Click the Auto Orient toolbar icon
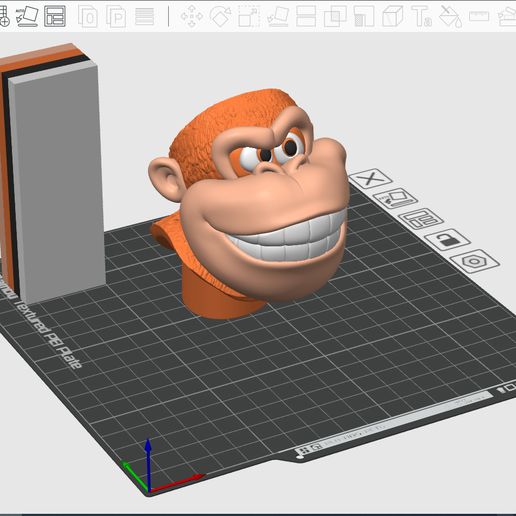516x516 pixels. pos(27,16)
